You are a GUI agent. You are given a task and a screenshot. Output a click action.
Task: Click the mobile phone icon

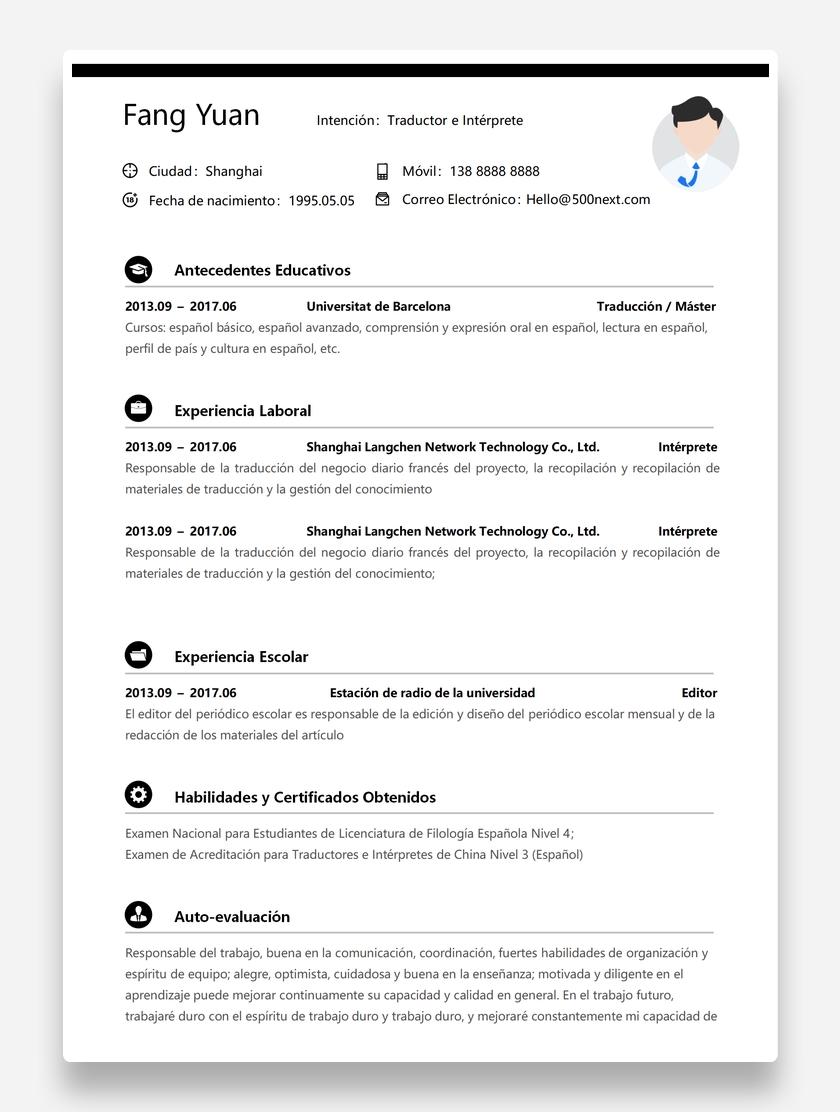point(382,171)
